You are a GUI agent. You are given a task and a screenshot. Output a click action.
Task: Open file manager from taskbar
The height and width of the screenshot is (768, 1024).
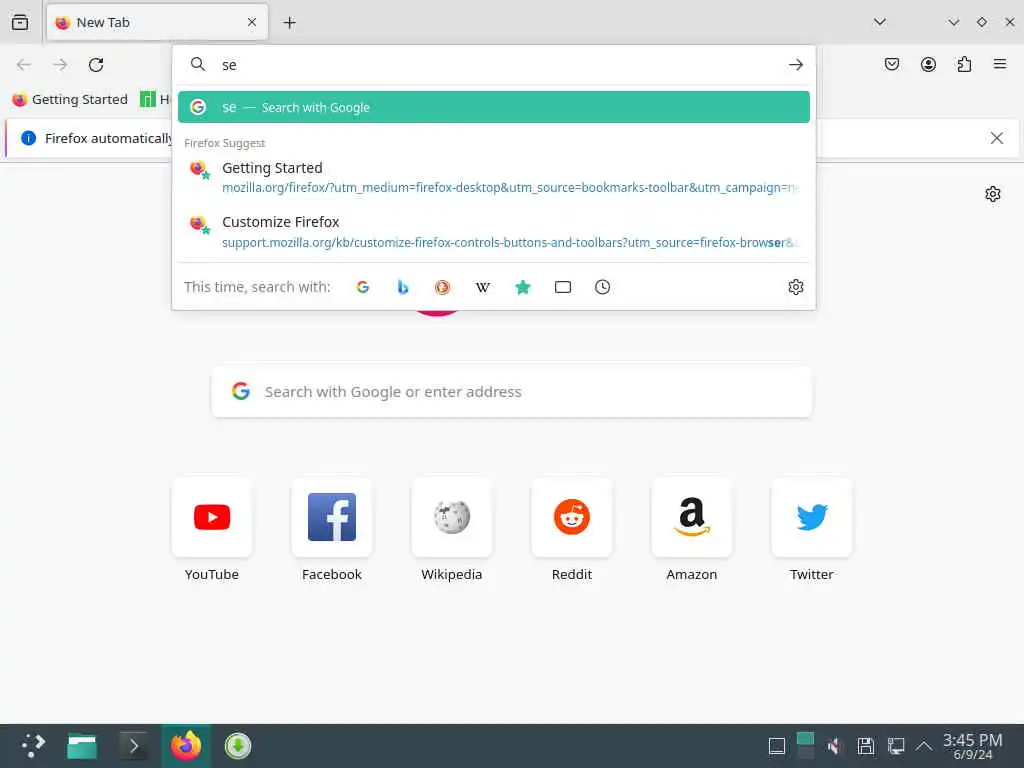coord(82,746)
